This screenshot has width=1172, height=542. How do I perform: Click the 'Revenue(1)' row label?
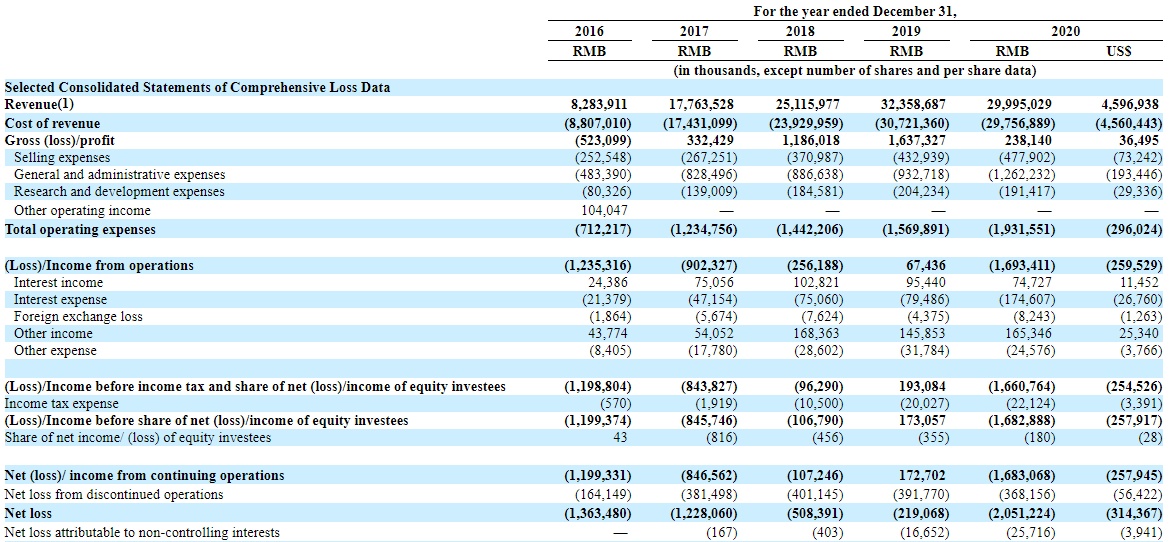coord(40,104)
